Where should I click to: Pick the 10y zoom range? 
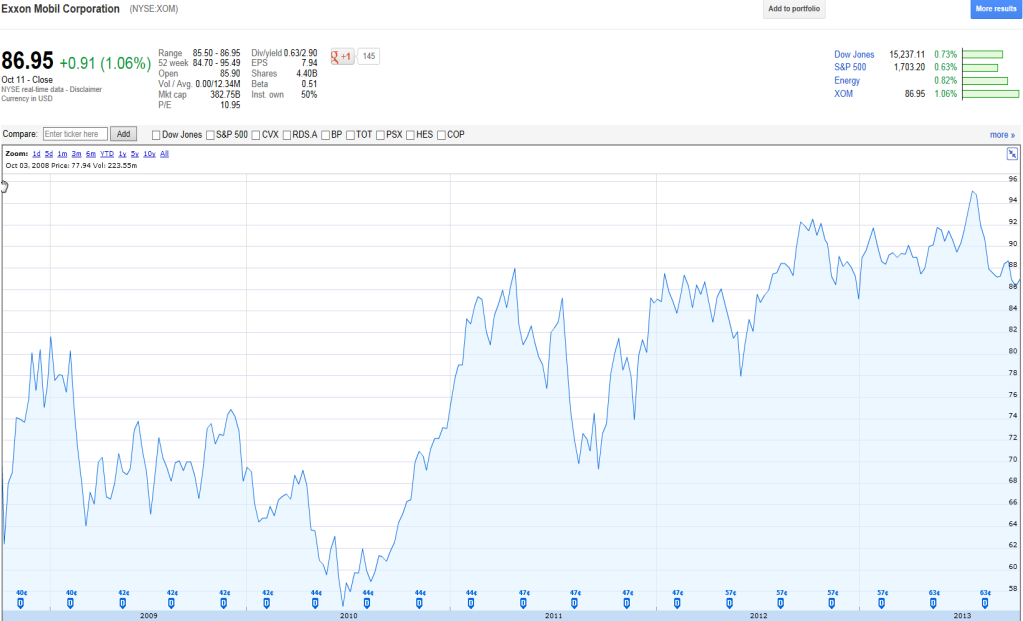pyautogui.click(x=149, y=154)
